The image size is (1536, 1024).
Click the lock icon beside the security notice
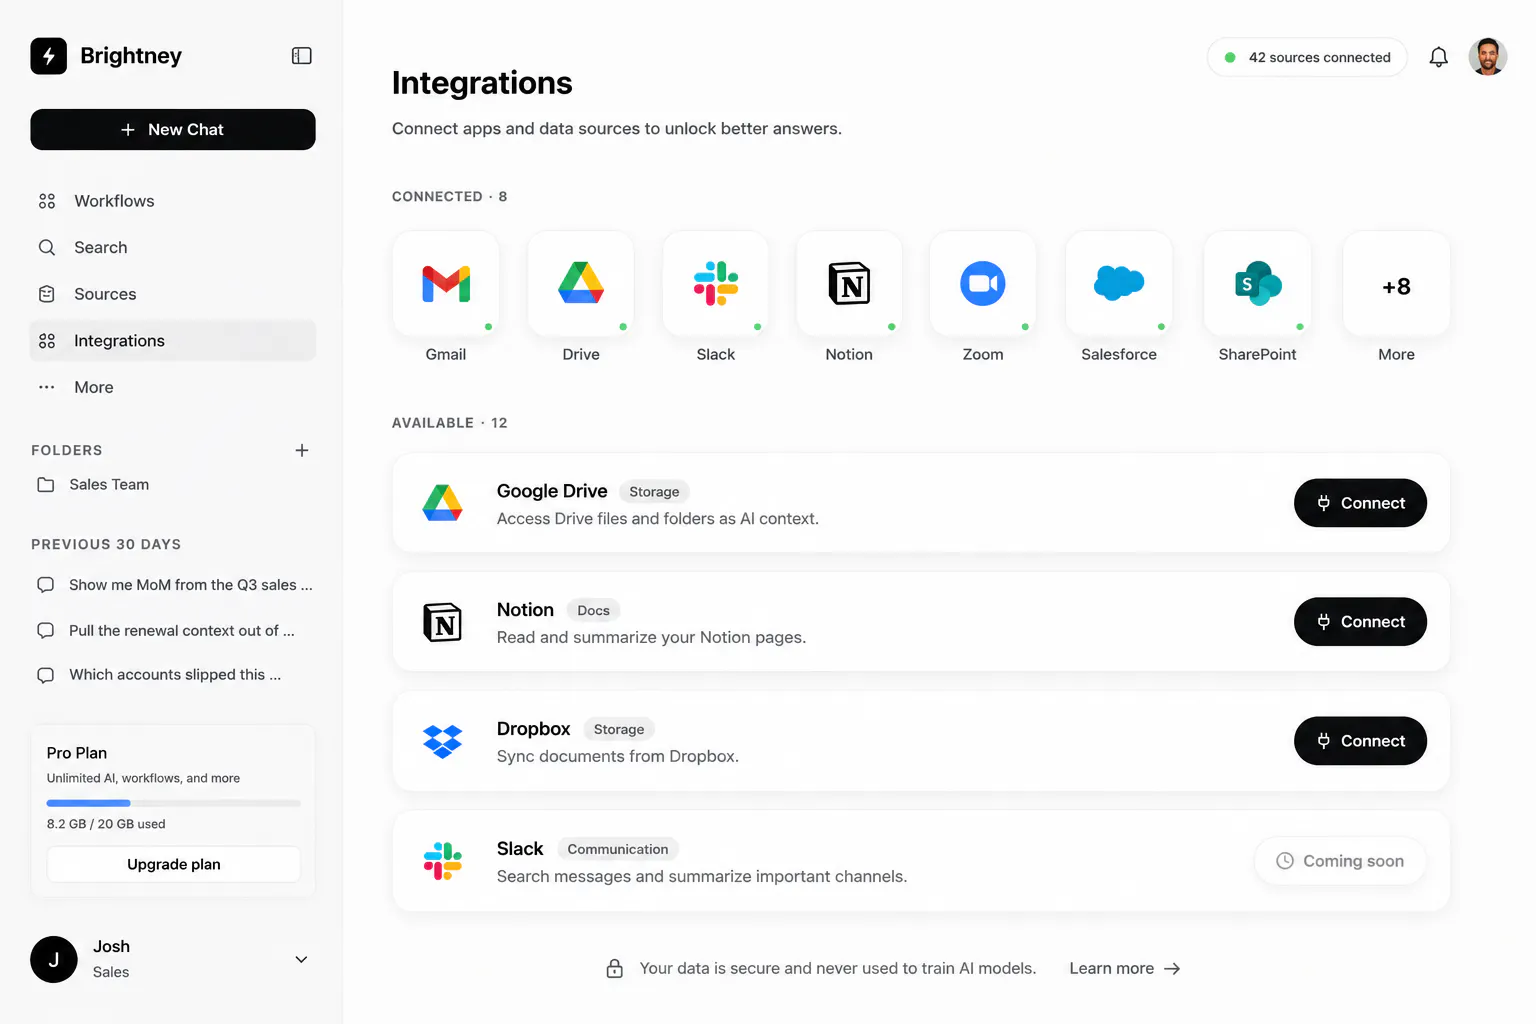coord(615,968)
